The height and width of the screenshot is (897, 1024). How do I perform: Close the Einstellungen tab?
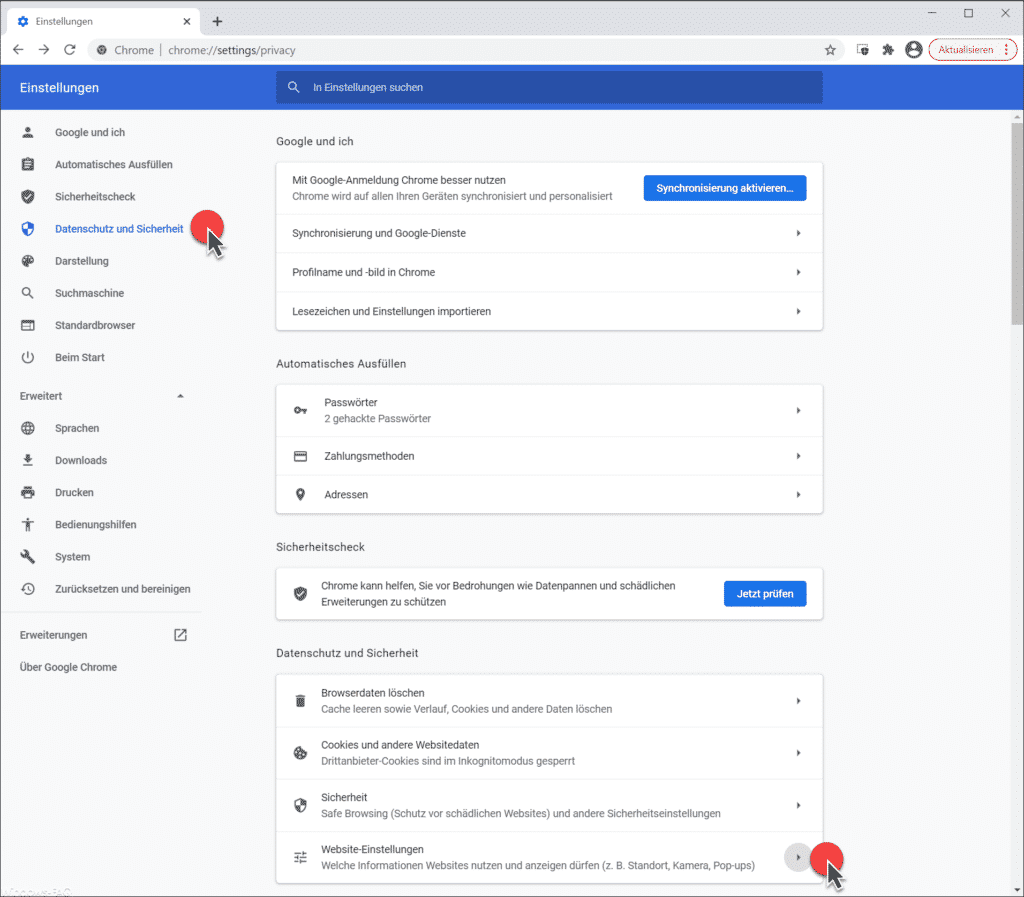coord(187,22)
